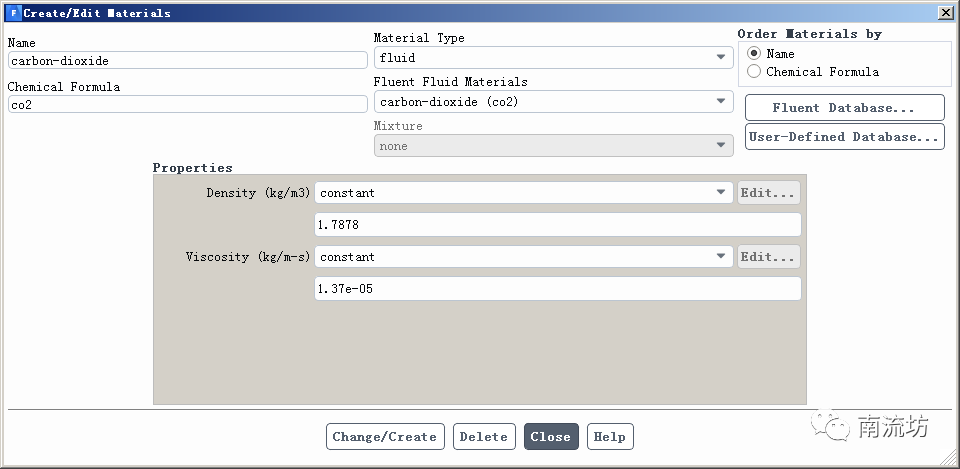
Task: Select the Name ordering radio button
Action: coord(754,53)
